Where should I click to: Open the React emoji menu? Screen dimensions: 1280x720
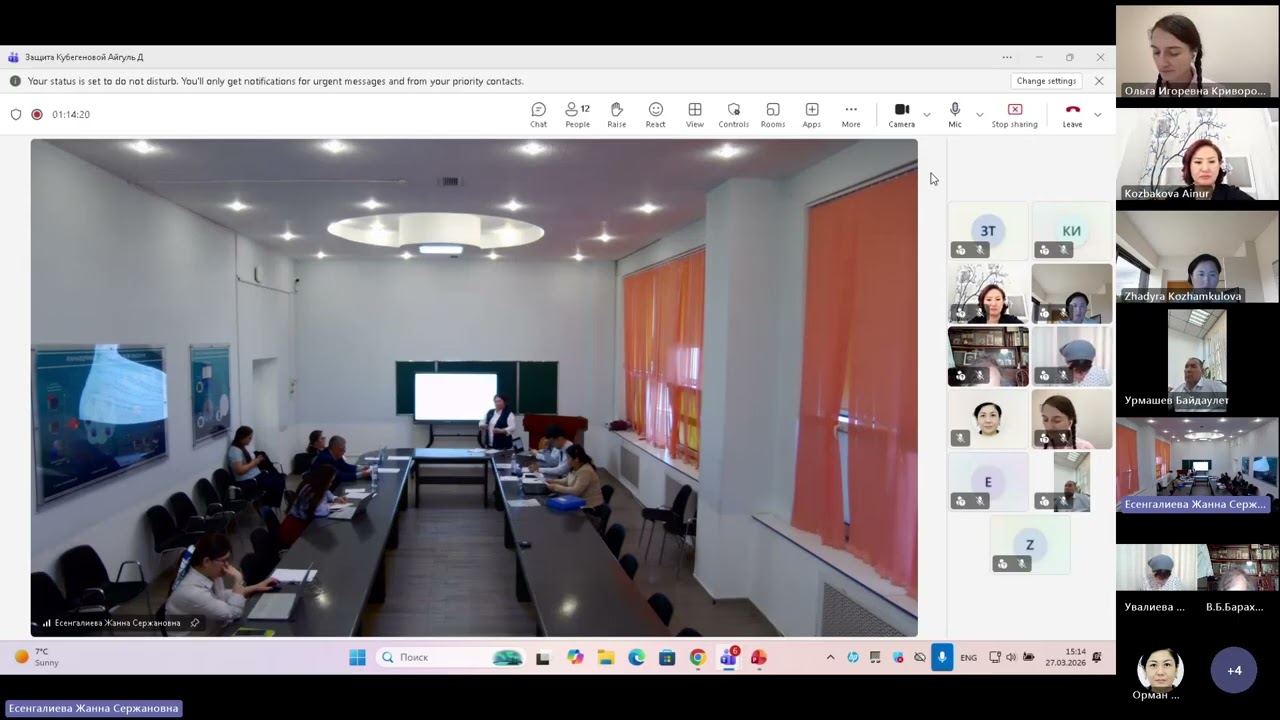click(x=655, y=115)
